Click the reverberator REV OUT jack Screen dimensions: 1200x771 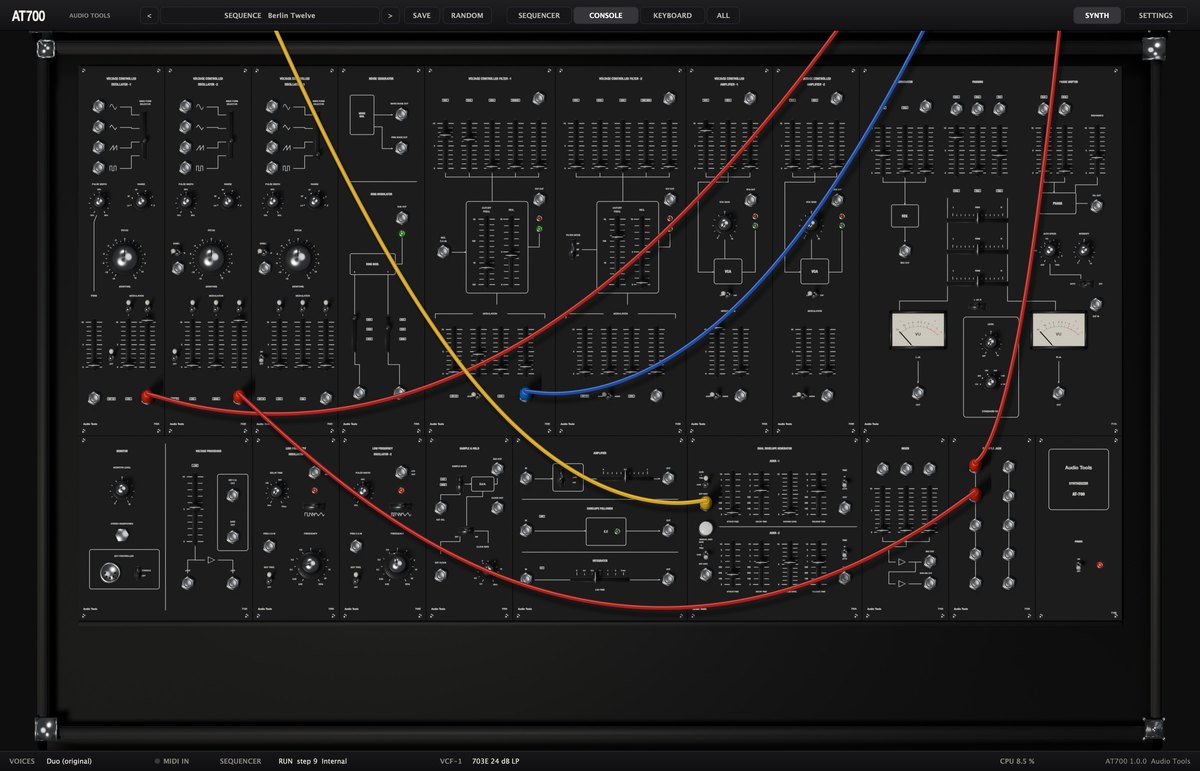(904, 250)
